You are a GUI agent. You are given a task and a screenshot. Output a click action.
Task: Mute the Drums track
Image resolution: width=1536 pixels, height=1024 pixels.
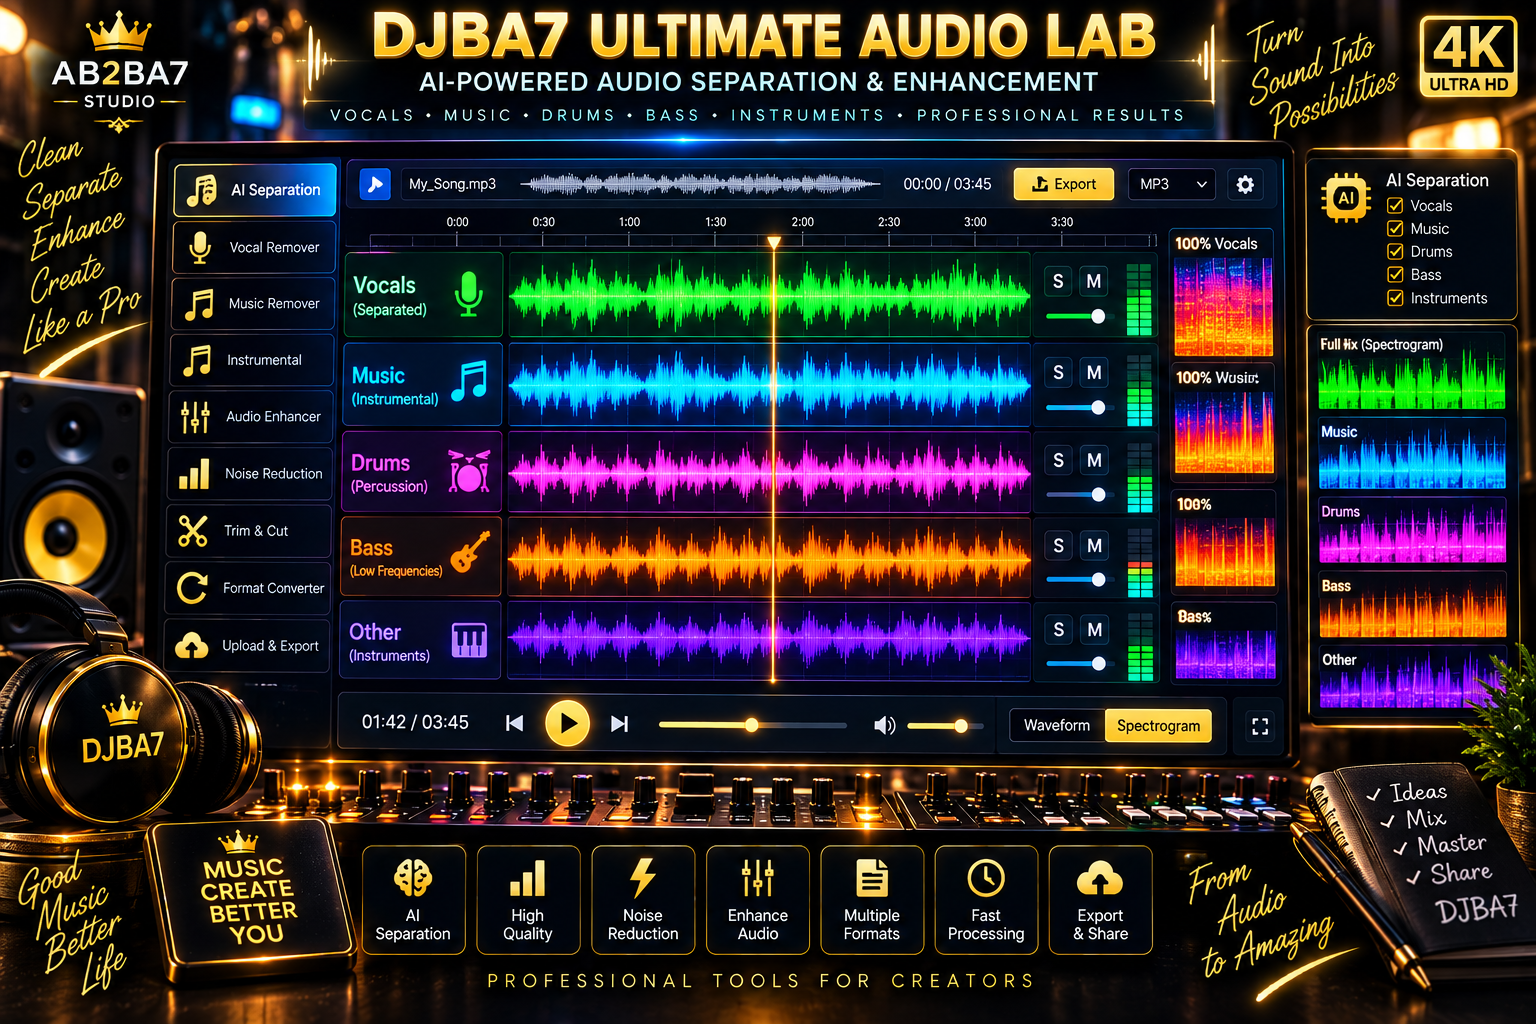[1094, 460]
